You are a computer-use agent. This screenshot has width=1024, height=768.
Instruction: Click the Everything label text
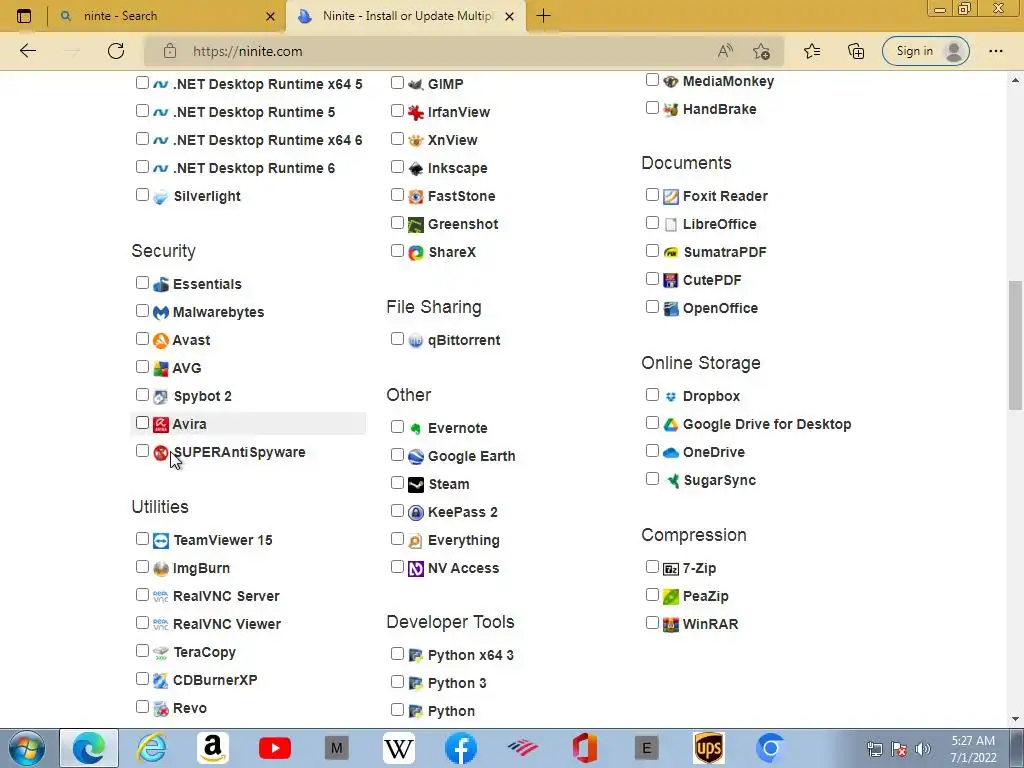[x=464, y=541]
